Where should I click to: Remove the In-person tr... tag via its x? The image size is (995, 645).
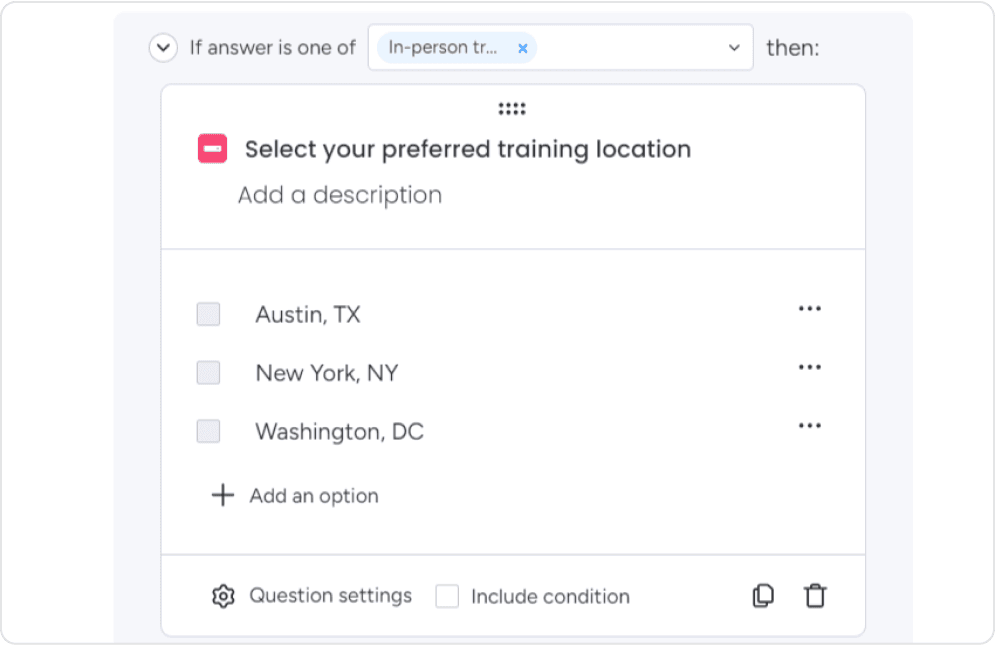click(x=521, y=47)
